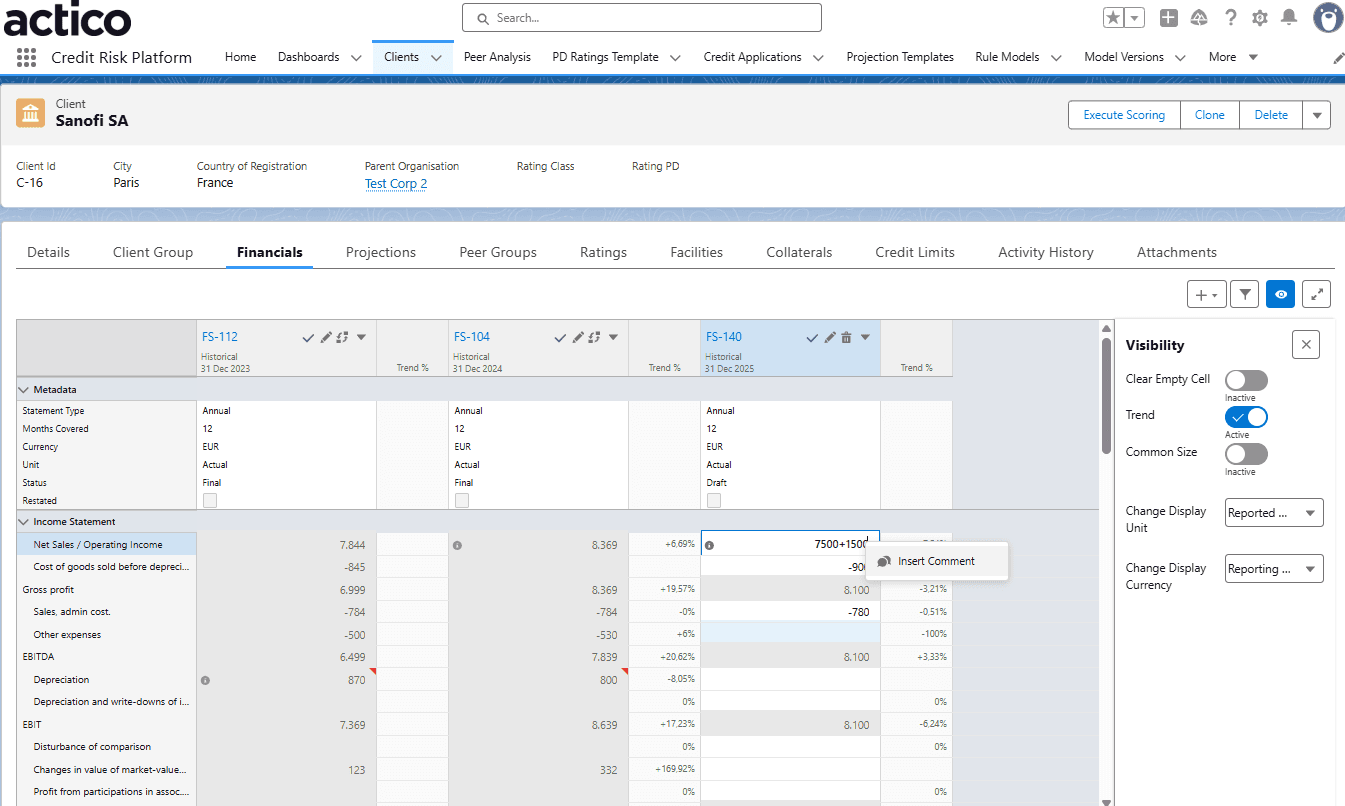1345x806 pixels.
Task: Click the favorites star icon
Action: 1113,18
